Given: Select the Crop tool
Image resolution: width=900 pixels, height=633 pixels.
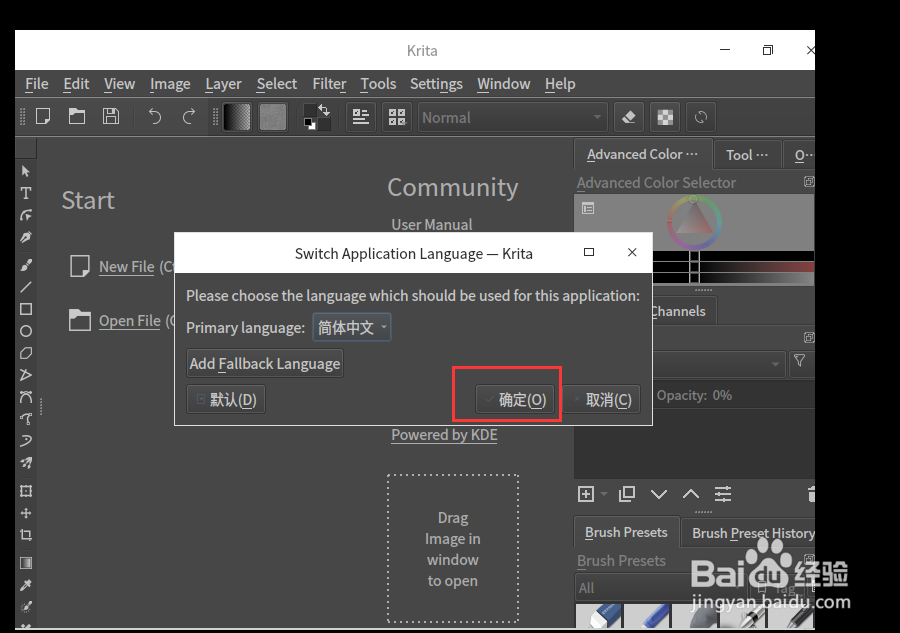Looking at the screenshot, I should pyautogui.click(x=26, y=535).
